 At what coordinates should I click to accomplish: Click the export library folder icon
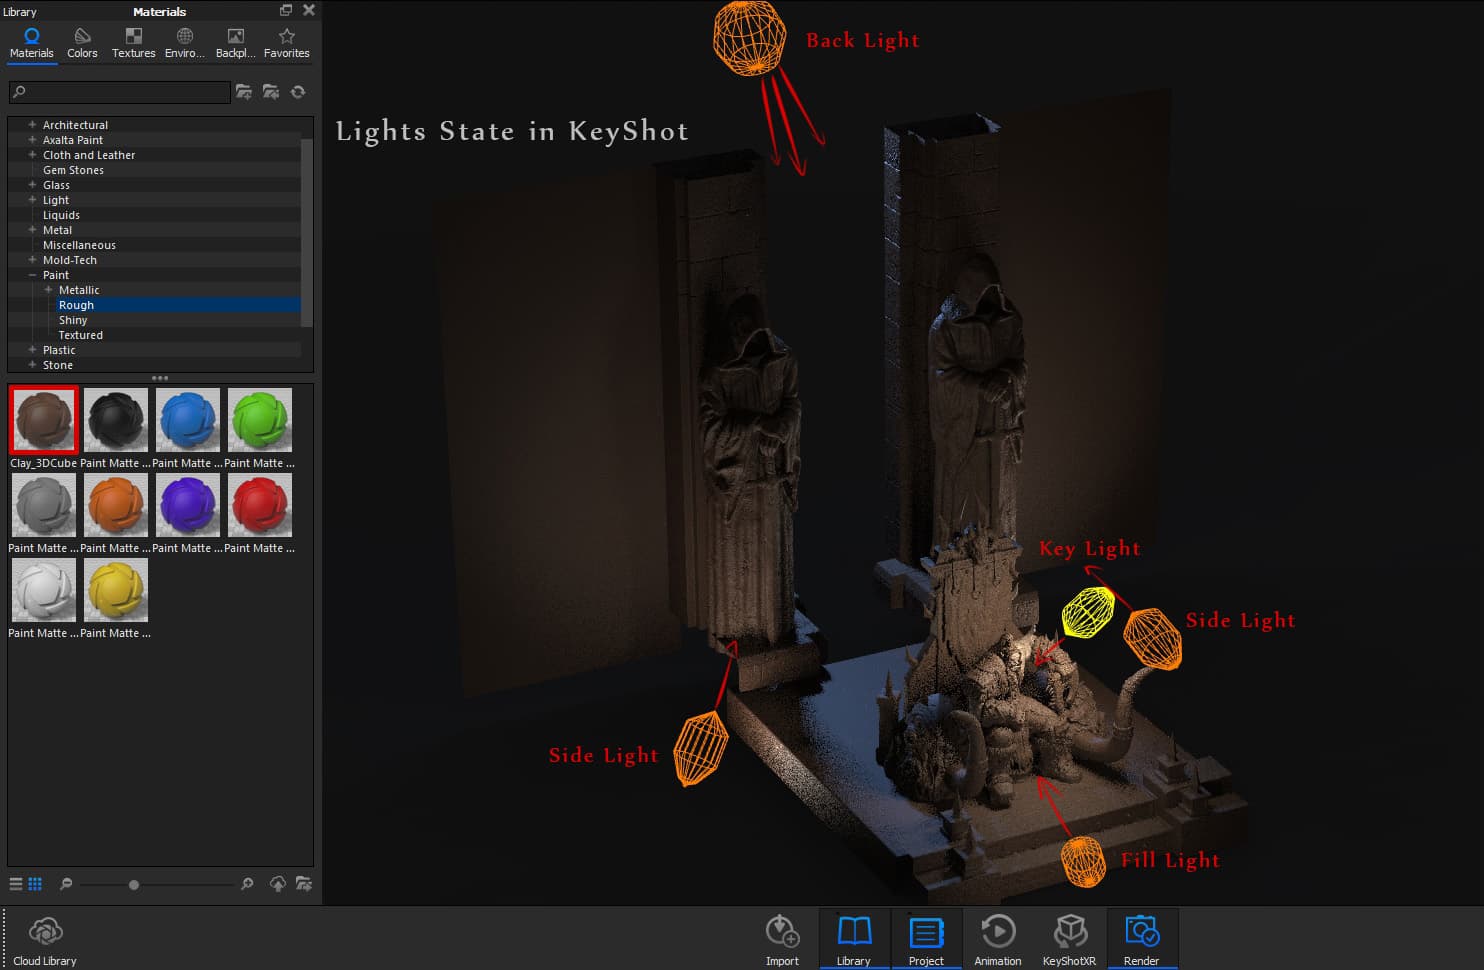point(304,884)
